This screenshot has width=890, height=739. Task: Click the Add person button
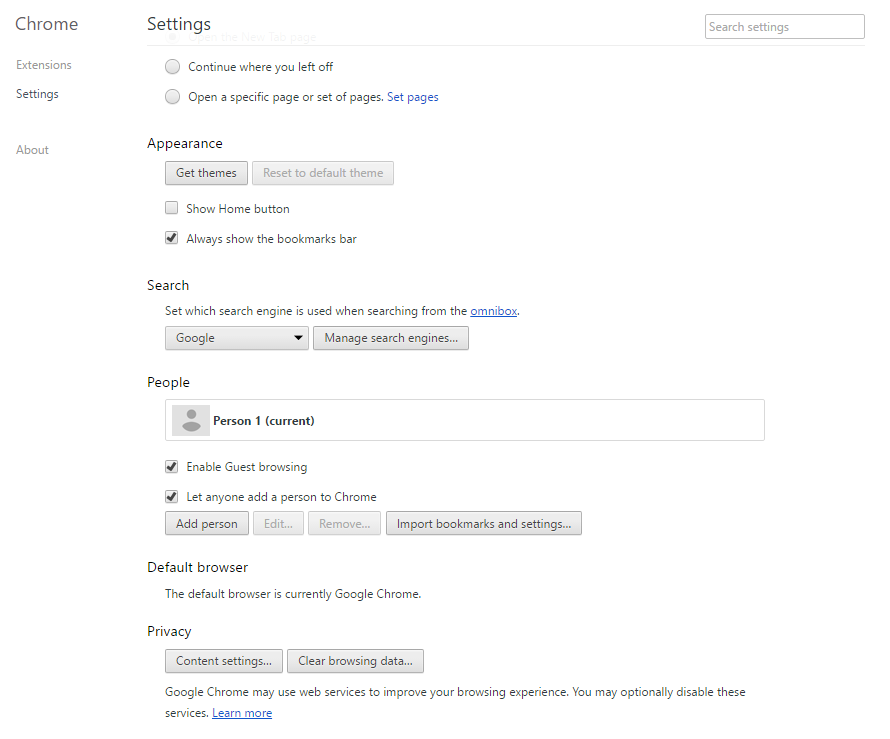click(207, 523)
